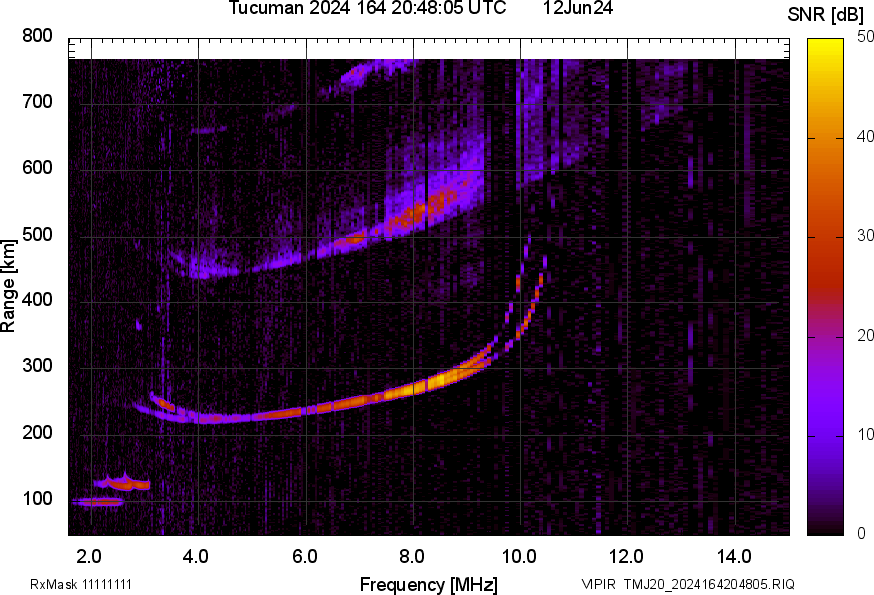
Task: Click range tick label '200'
Action: click(37, 433)
